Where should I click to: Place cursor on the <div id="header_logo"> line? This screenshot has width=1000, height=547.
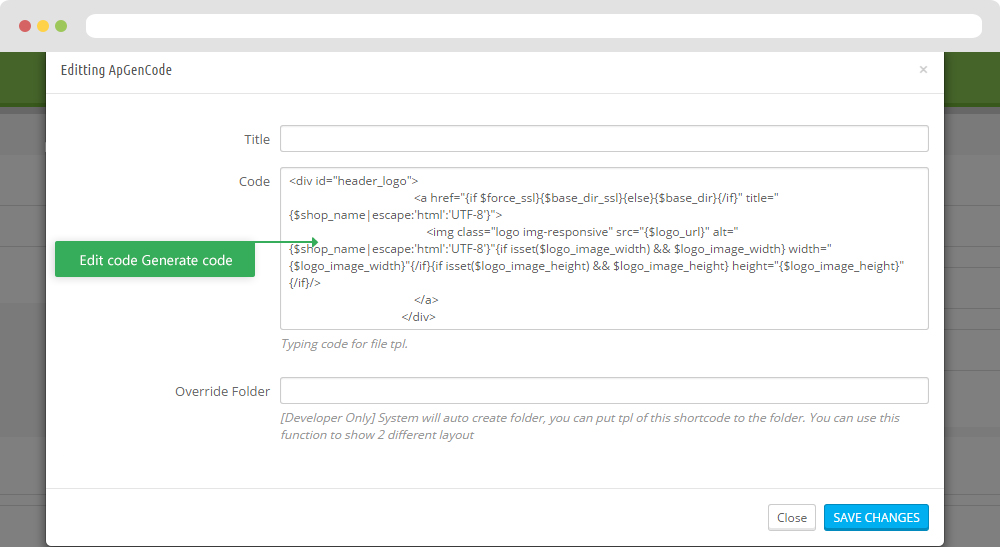tap(353, 181)
